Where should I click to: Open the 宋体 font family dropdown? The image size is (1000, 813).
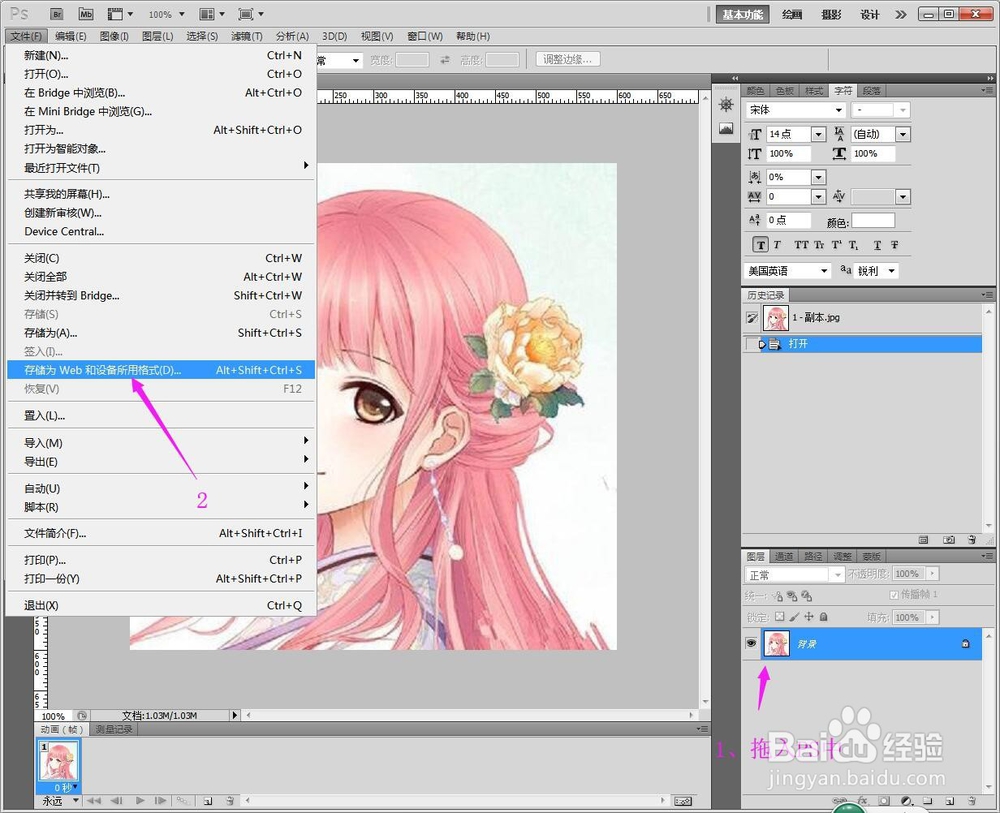[x=839, y=110]
